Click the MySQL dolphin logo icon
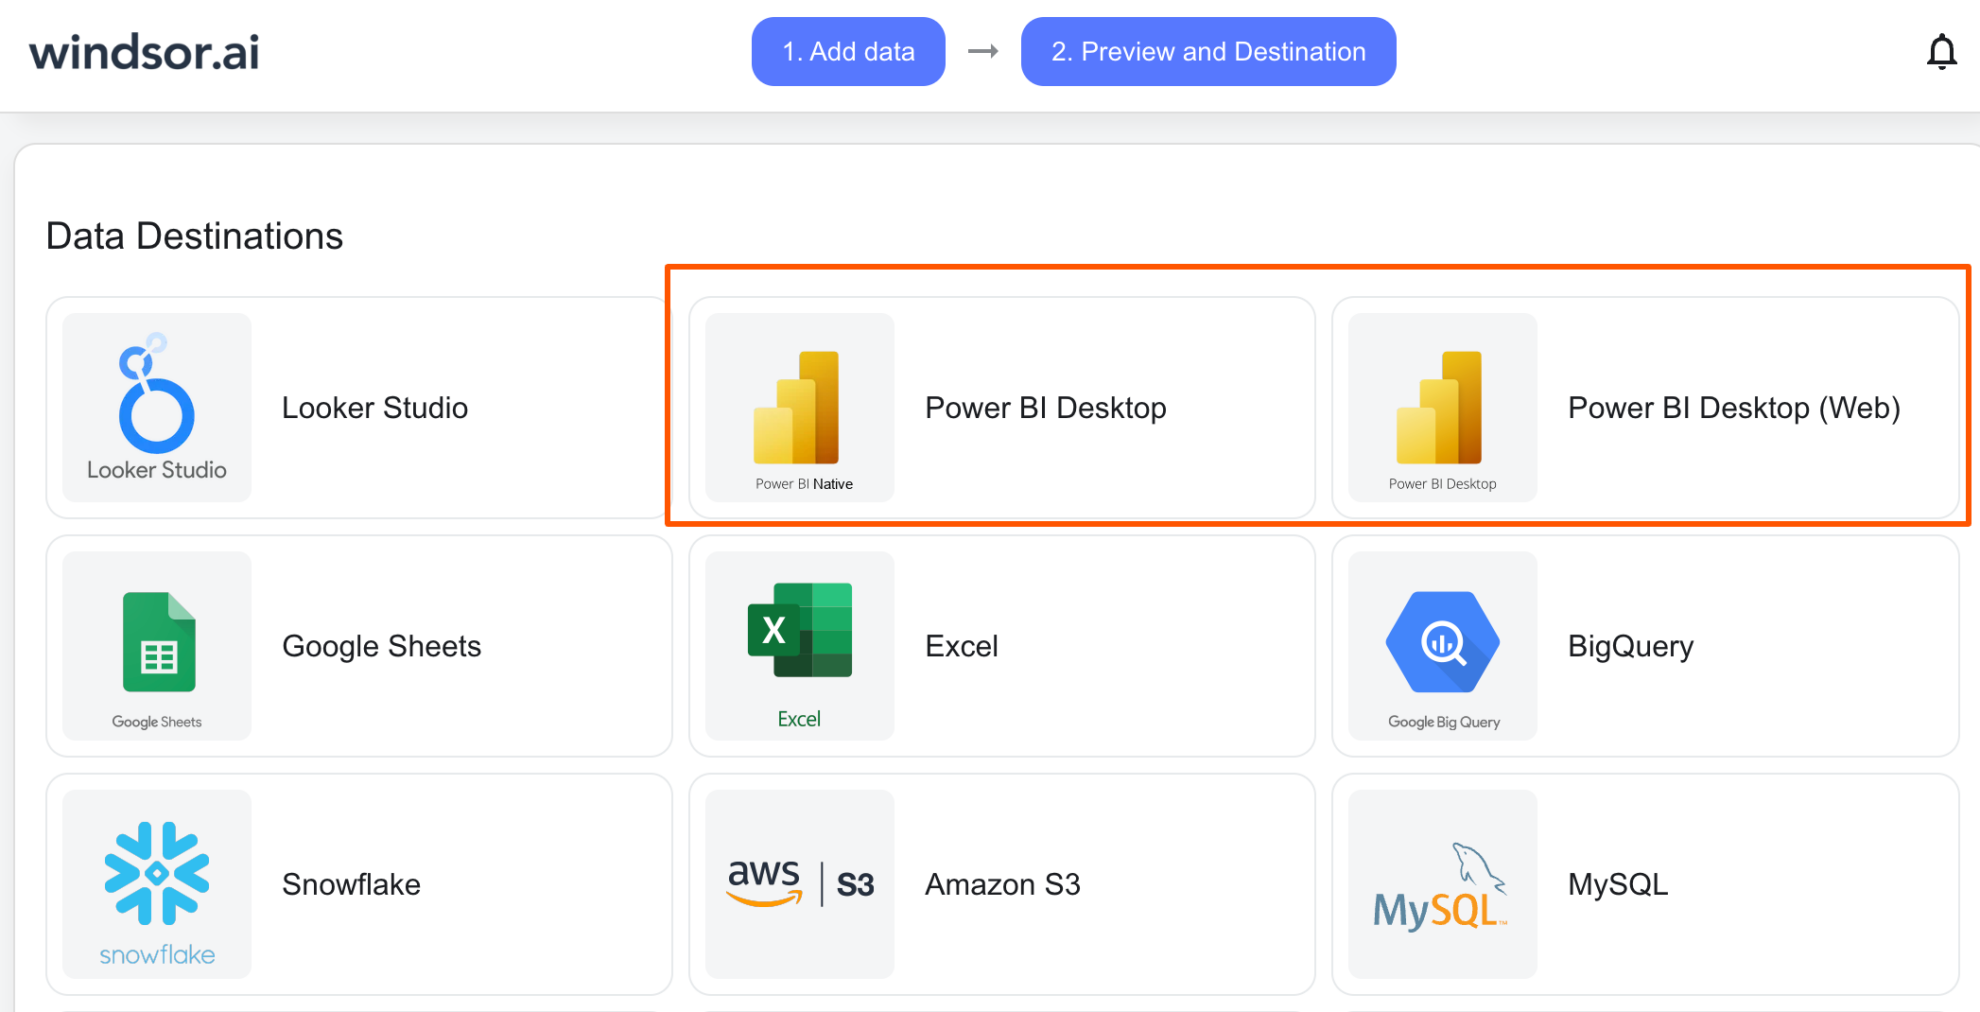 pos(1443,884)
